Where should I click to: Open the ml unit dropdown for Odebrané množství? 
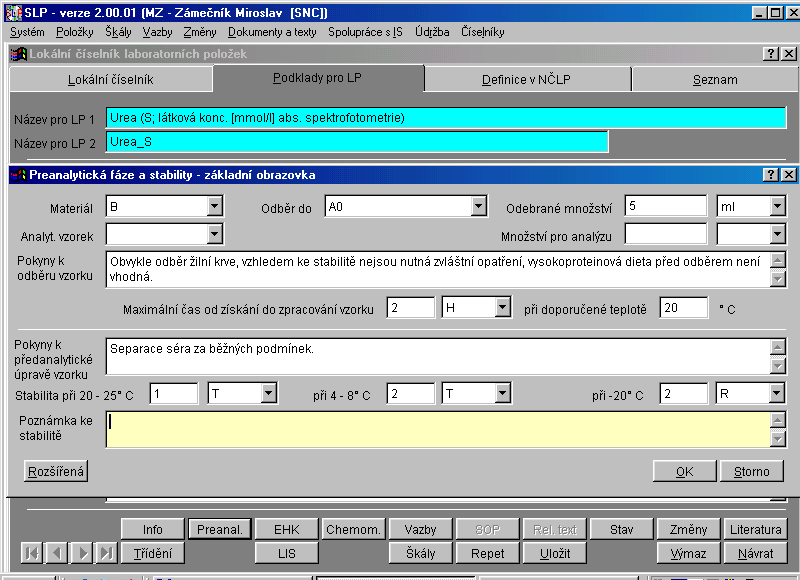pos(777,206)
